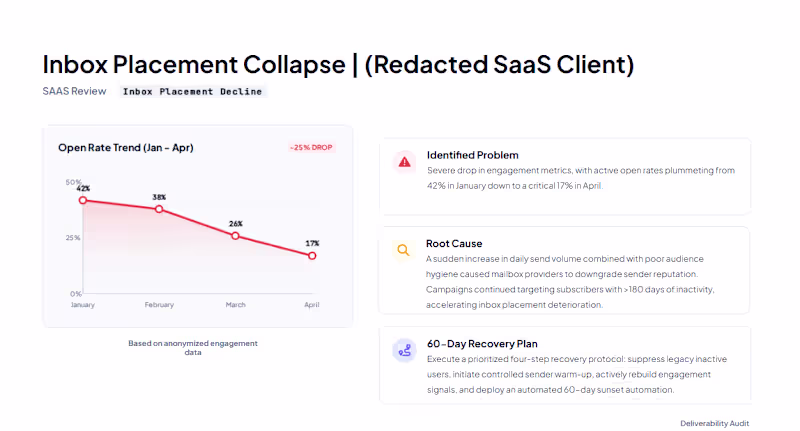
Task: Select the March 26% data point
Action: (x=235, y=236)
